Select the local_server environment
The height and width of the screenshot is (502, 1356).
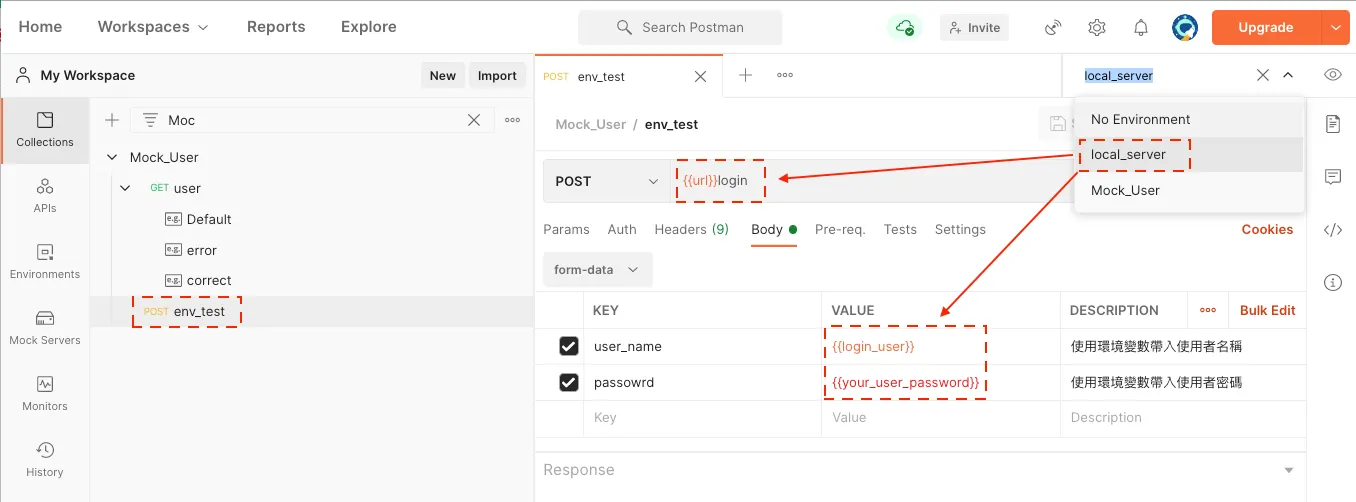[1189, 155]
